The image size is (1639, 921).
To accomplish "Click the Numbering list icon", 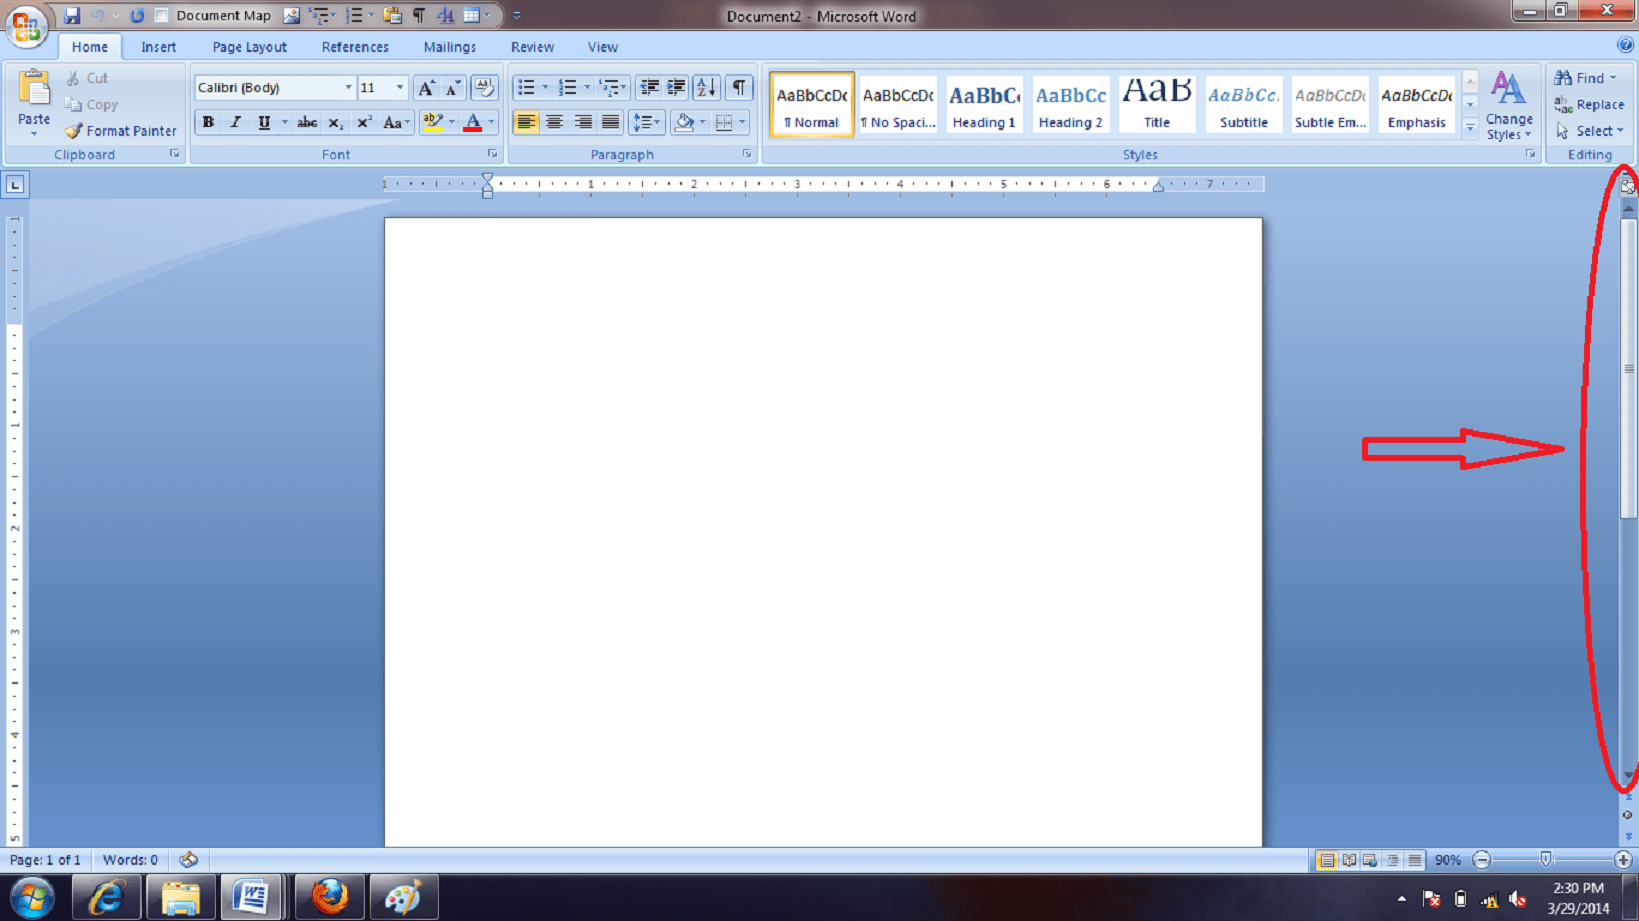I will [567, 88].
